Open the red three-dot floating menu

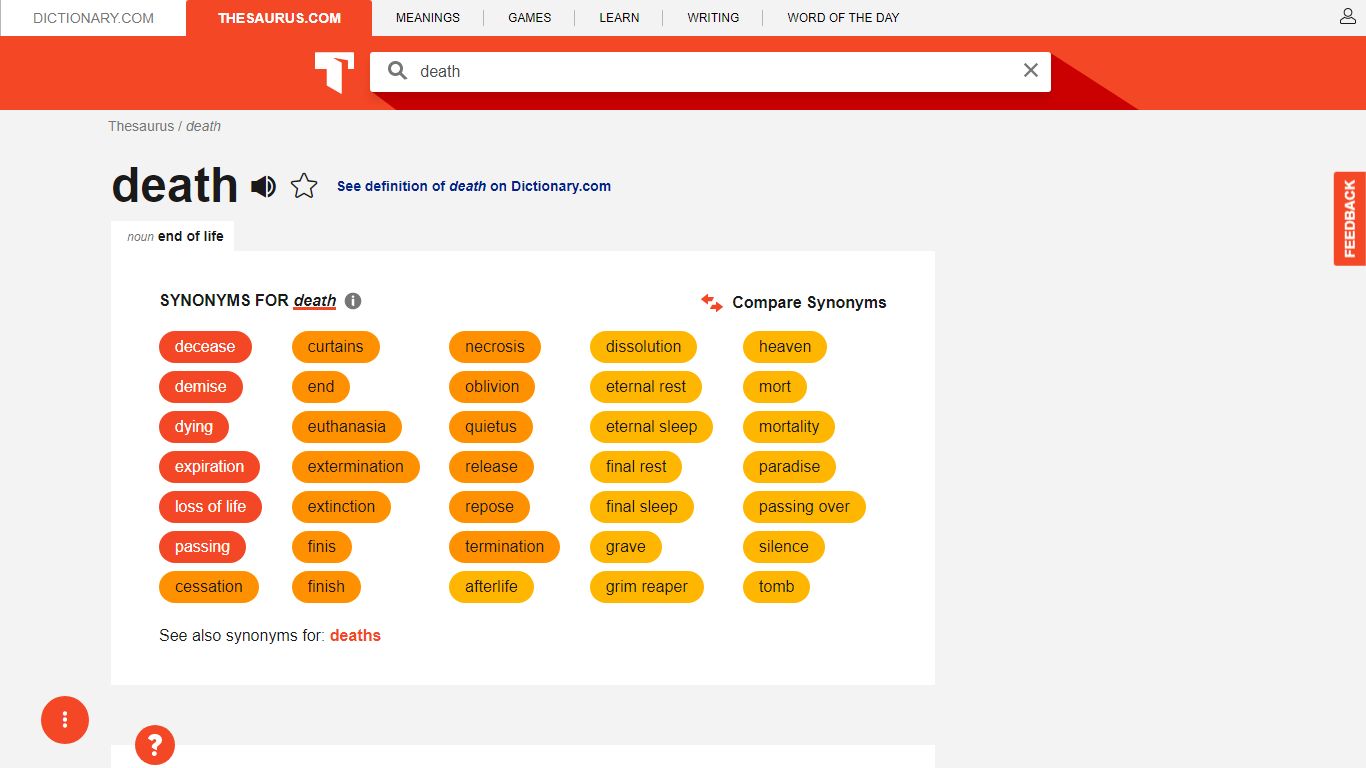65,719
